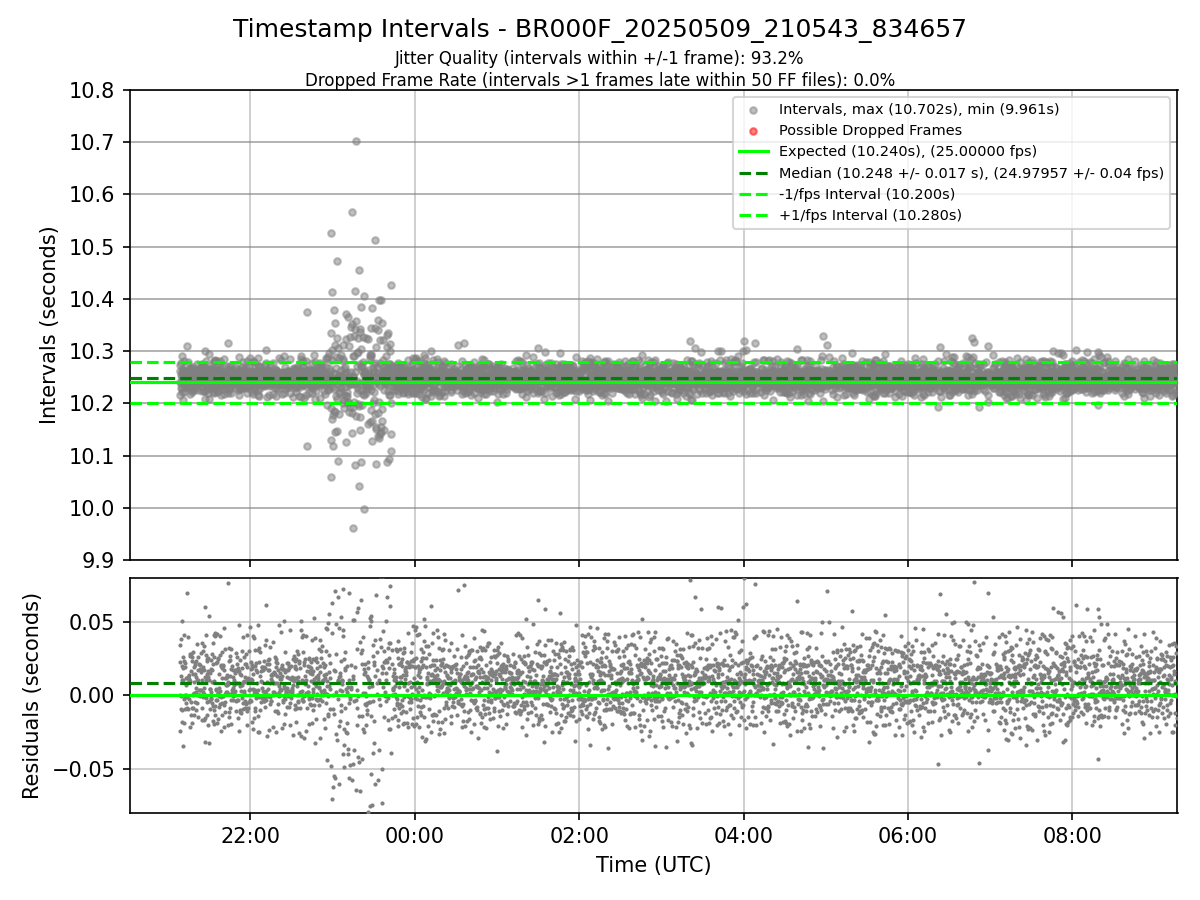Click the 'Intervals (seconds)' y-axis label
Image resolution: width=1200 pixels, height=900 pixels.
[x=49, y=325]
